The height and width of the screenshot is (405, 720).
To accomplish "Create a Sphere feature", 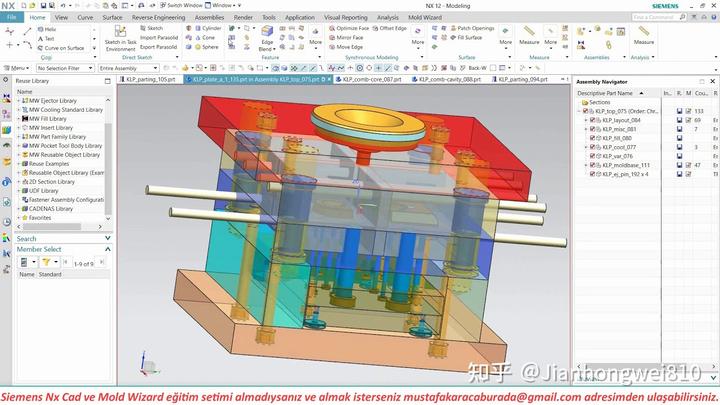I will pos(207,47).
